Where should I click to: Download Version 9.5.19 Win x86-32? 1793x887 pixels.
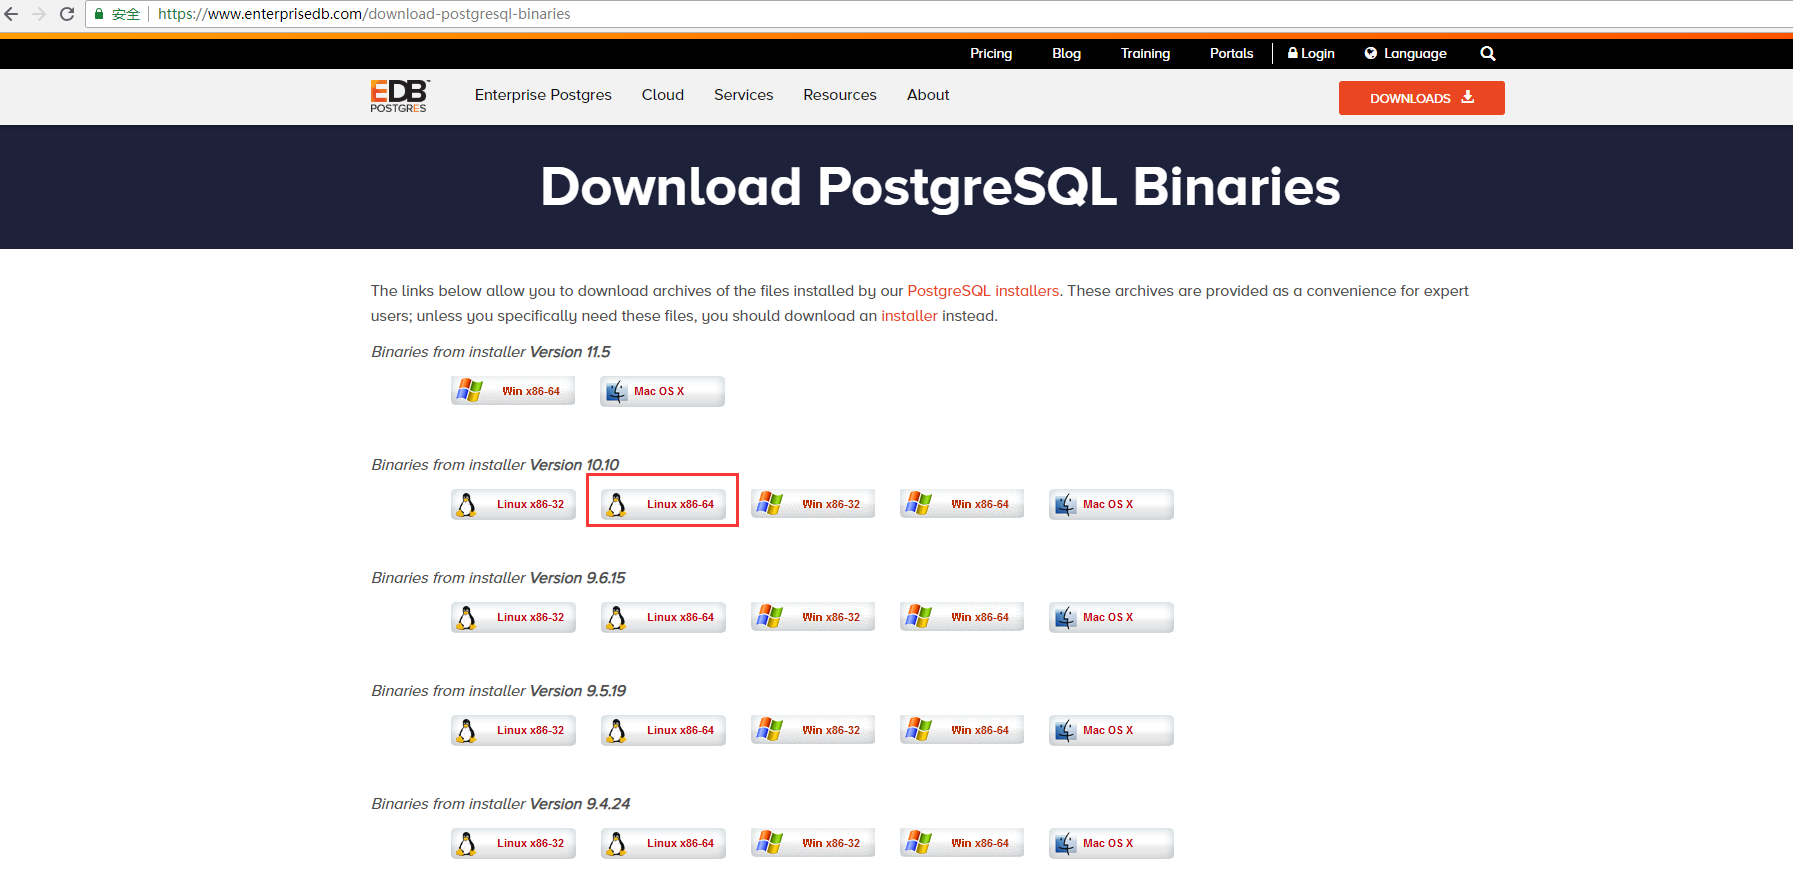pos(812,730)
